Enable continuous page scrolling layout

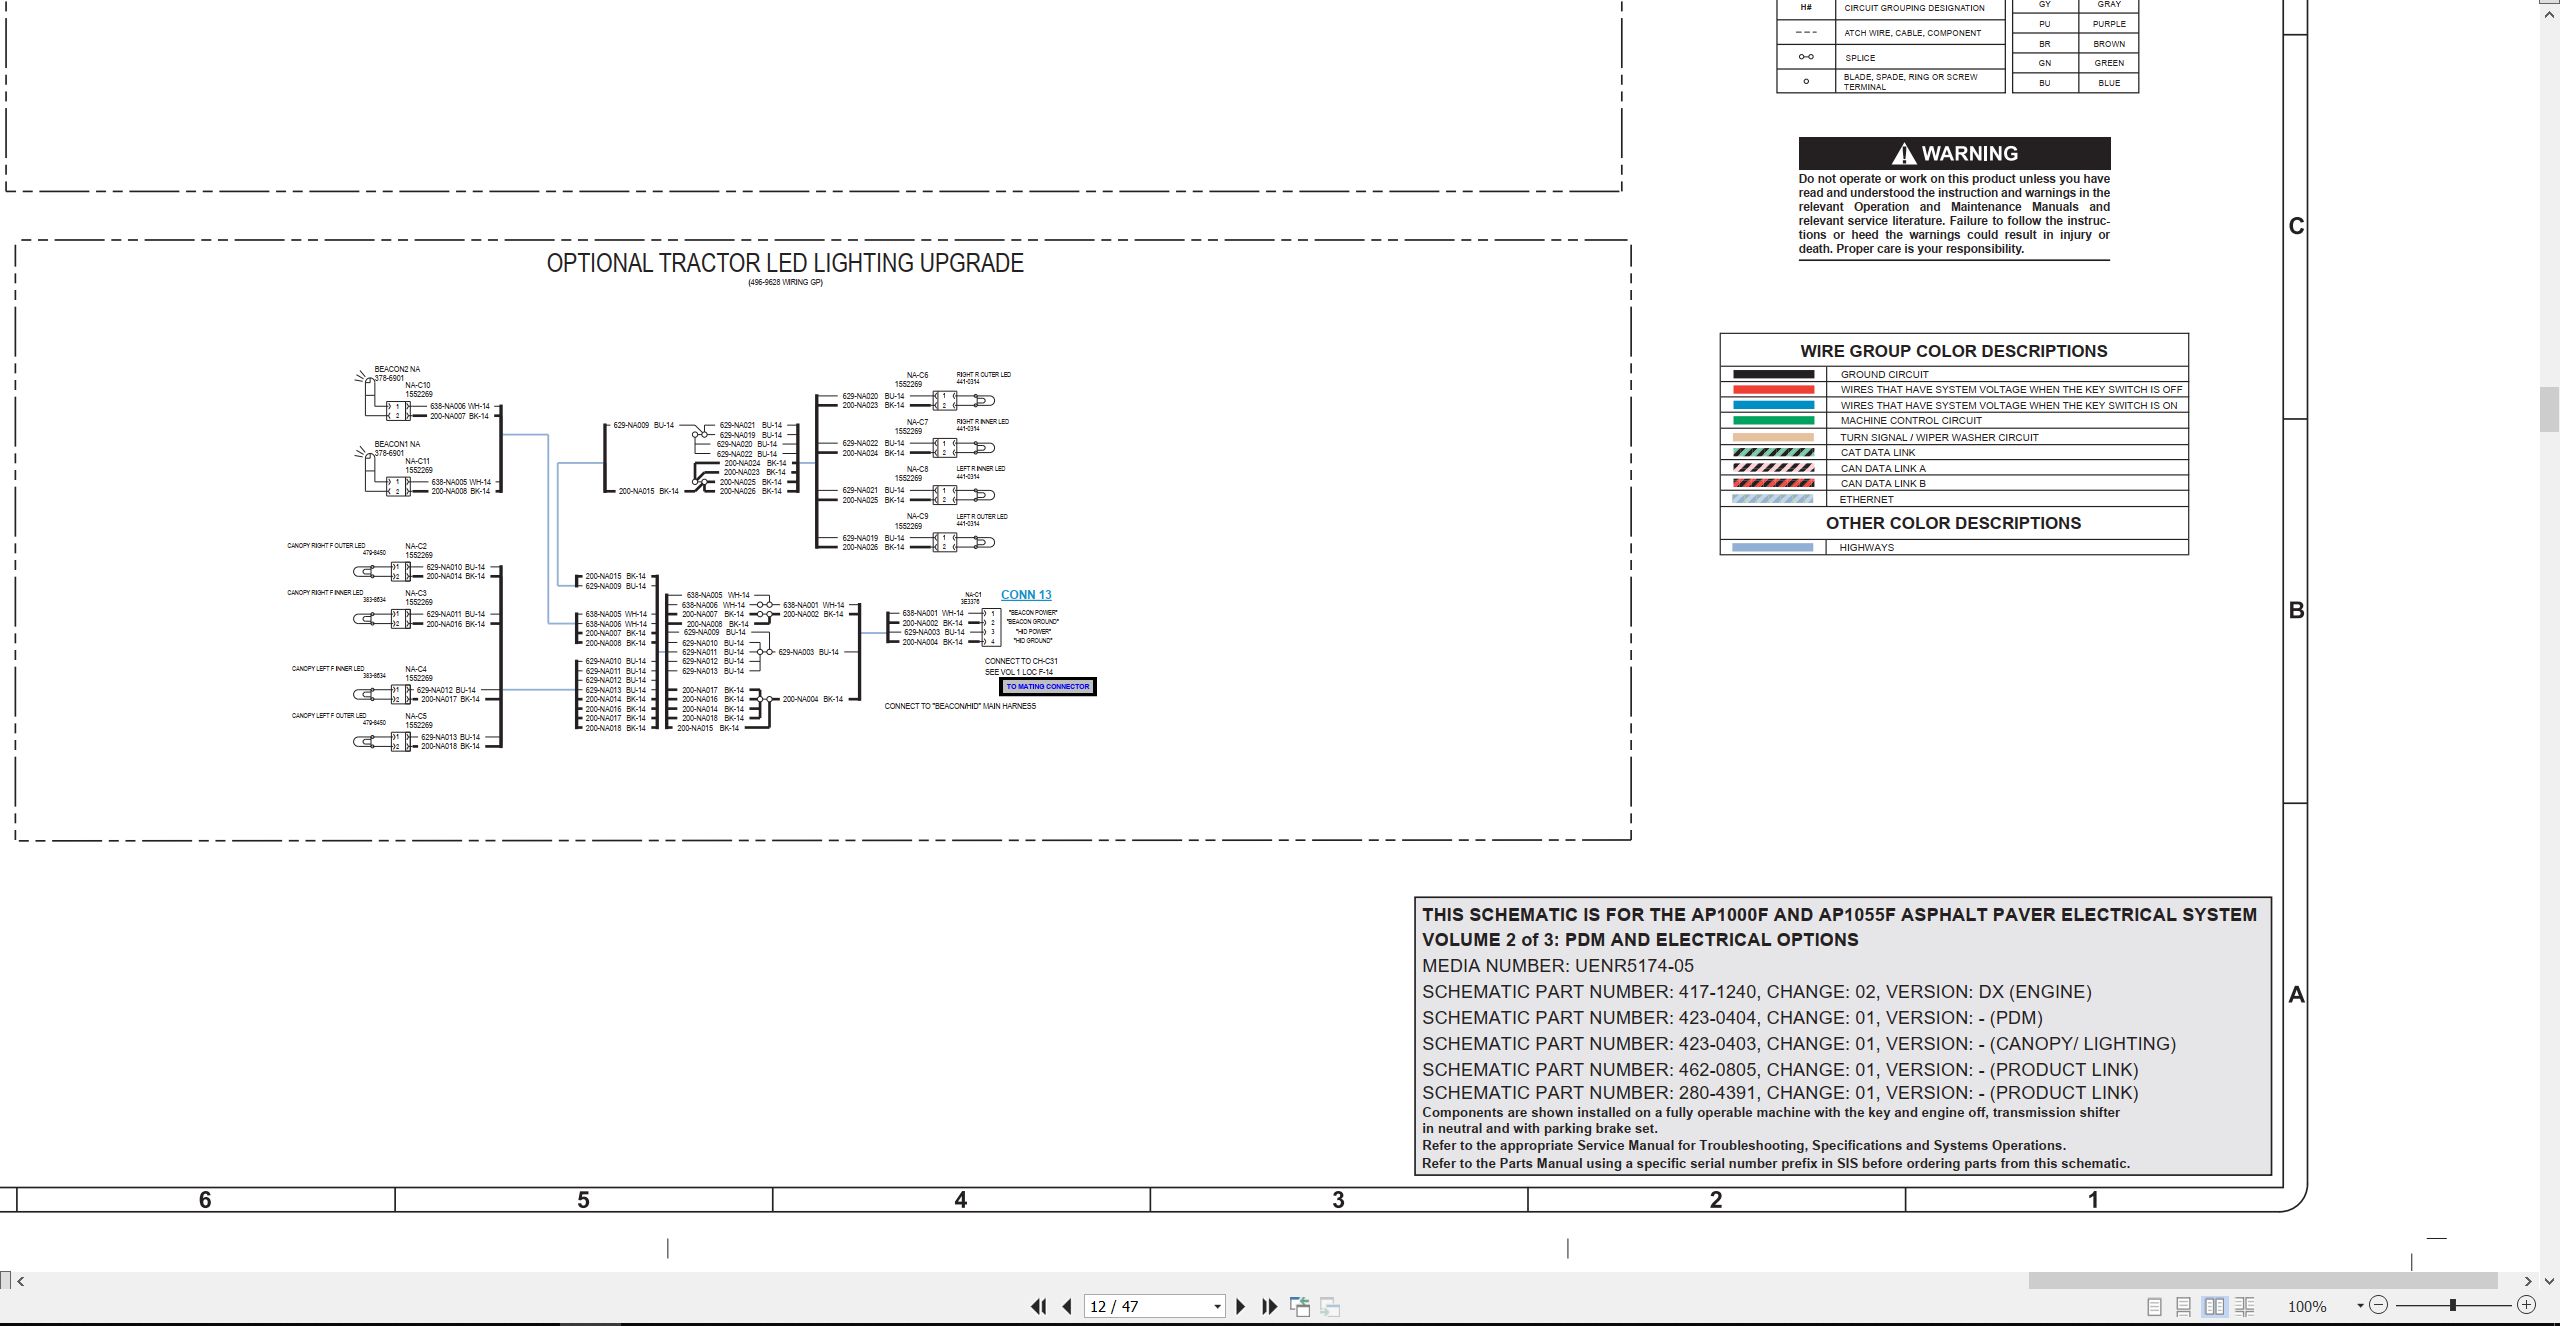pos(2184,1306)
